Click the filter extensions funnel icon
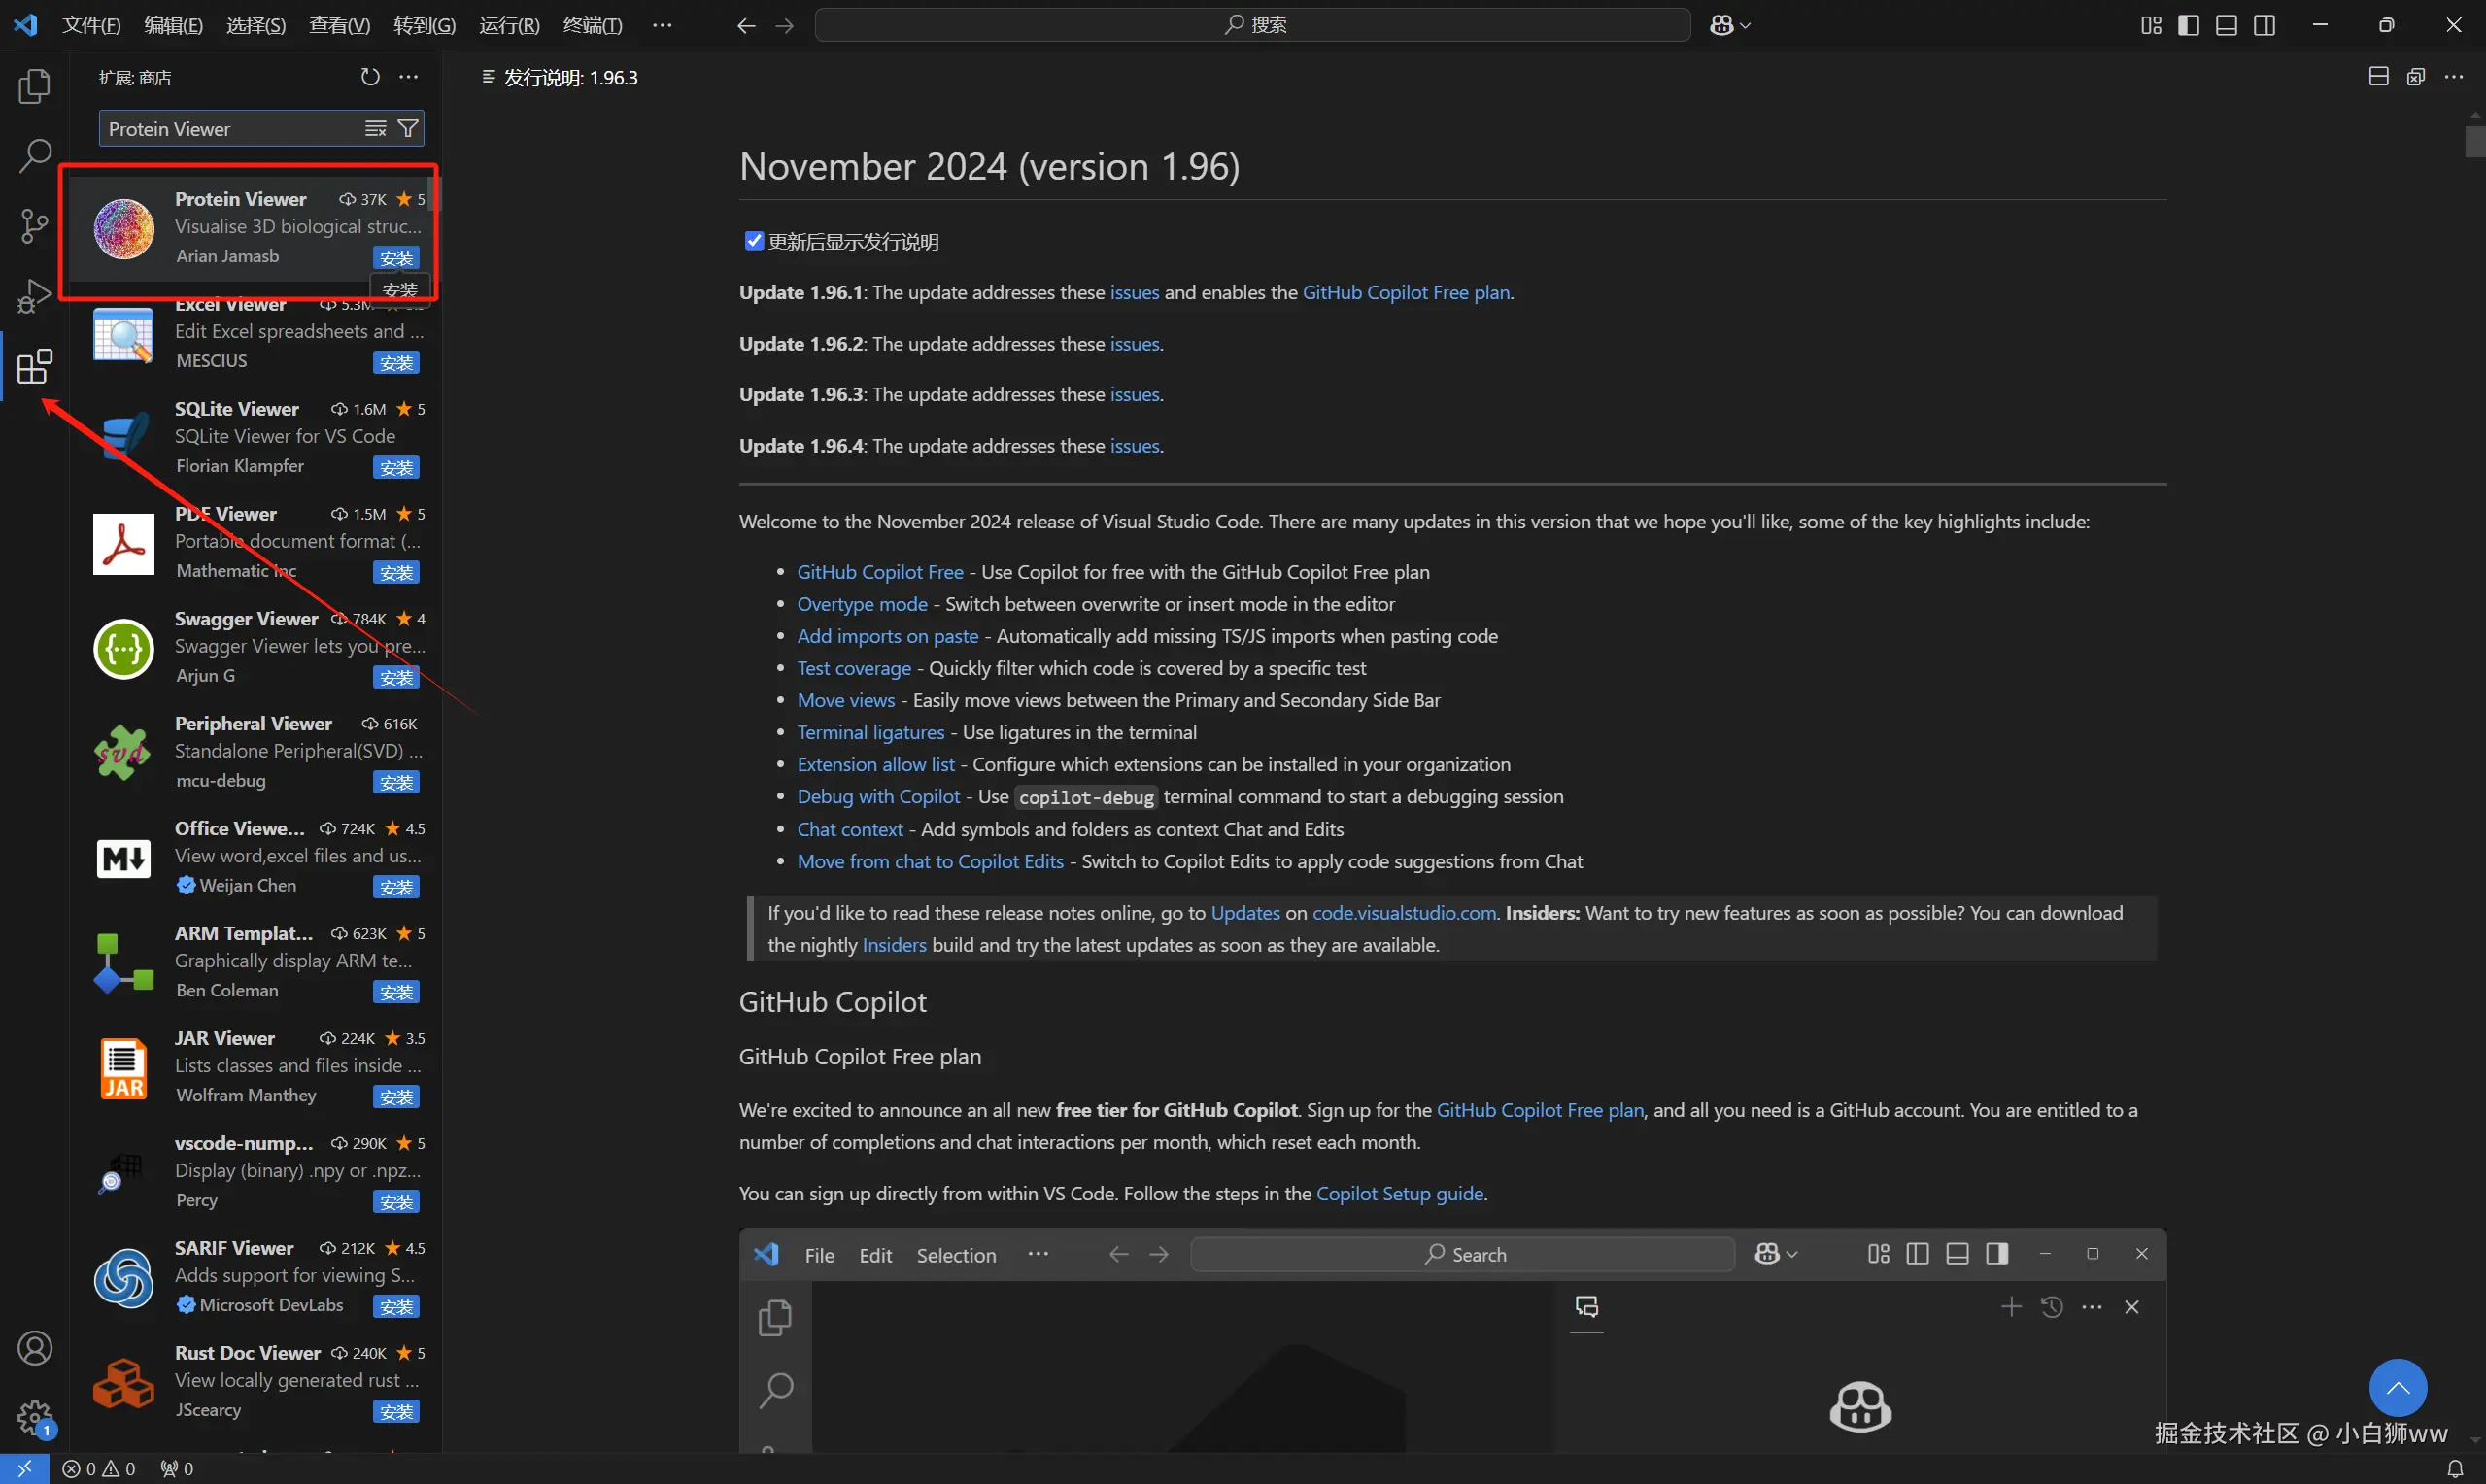Viewport: 2486px width, 1484px height. [x=408, y=128]
